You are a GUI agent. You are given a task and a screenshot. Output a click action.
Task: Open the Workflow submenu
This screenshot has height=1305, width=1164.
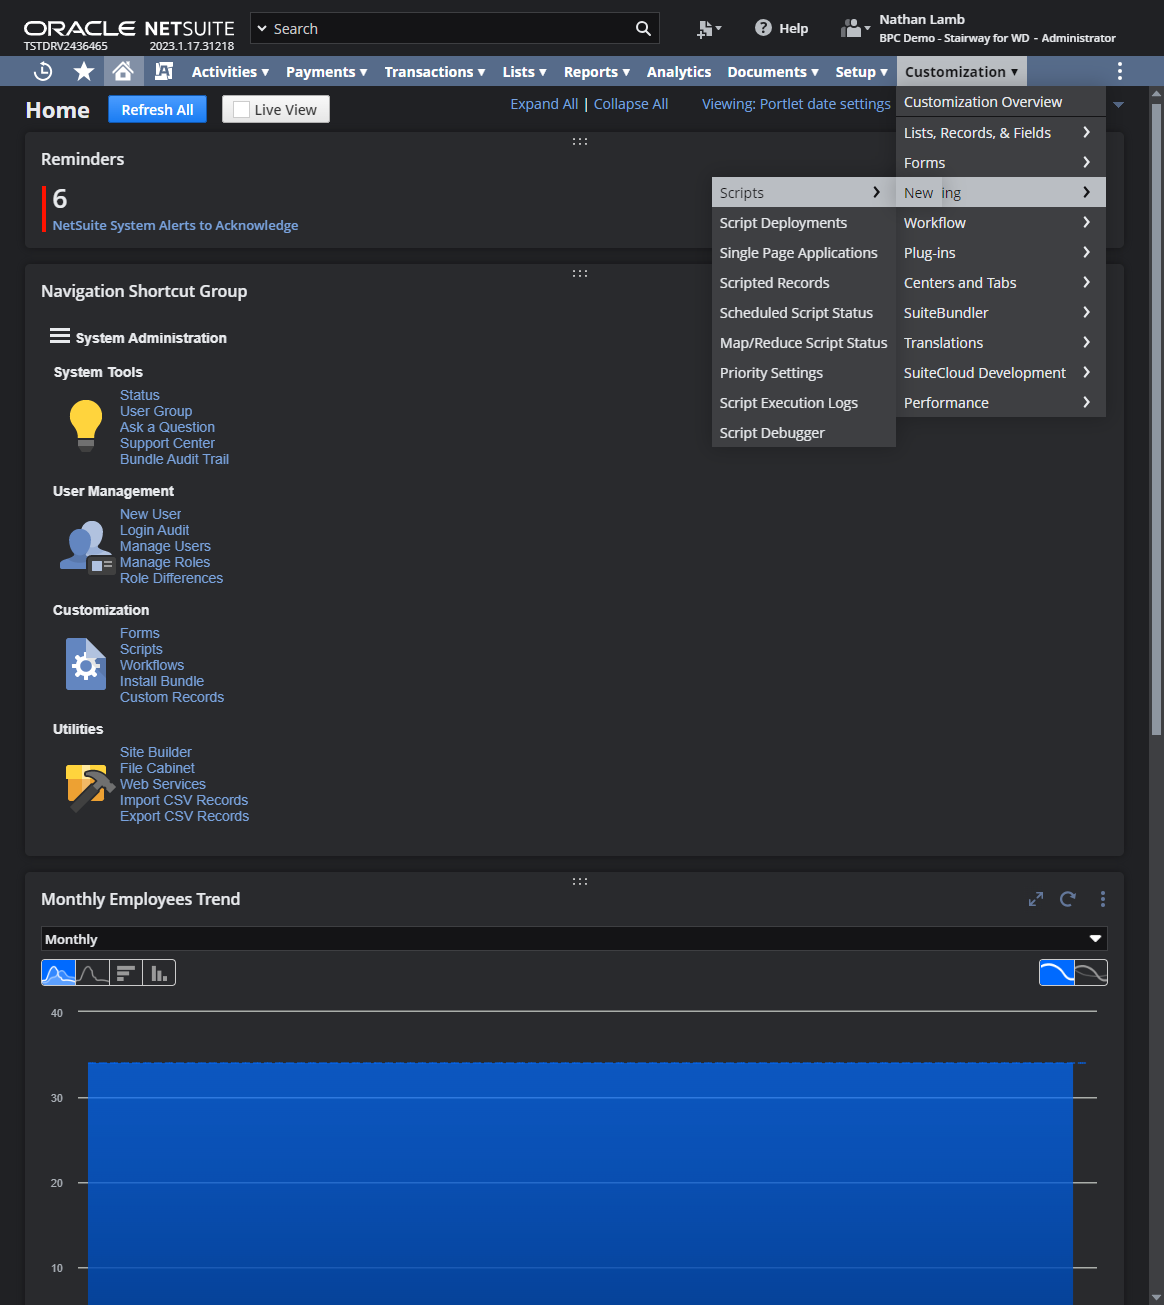coord(1001,222)
